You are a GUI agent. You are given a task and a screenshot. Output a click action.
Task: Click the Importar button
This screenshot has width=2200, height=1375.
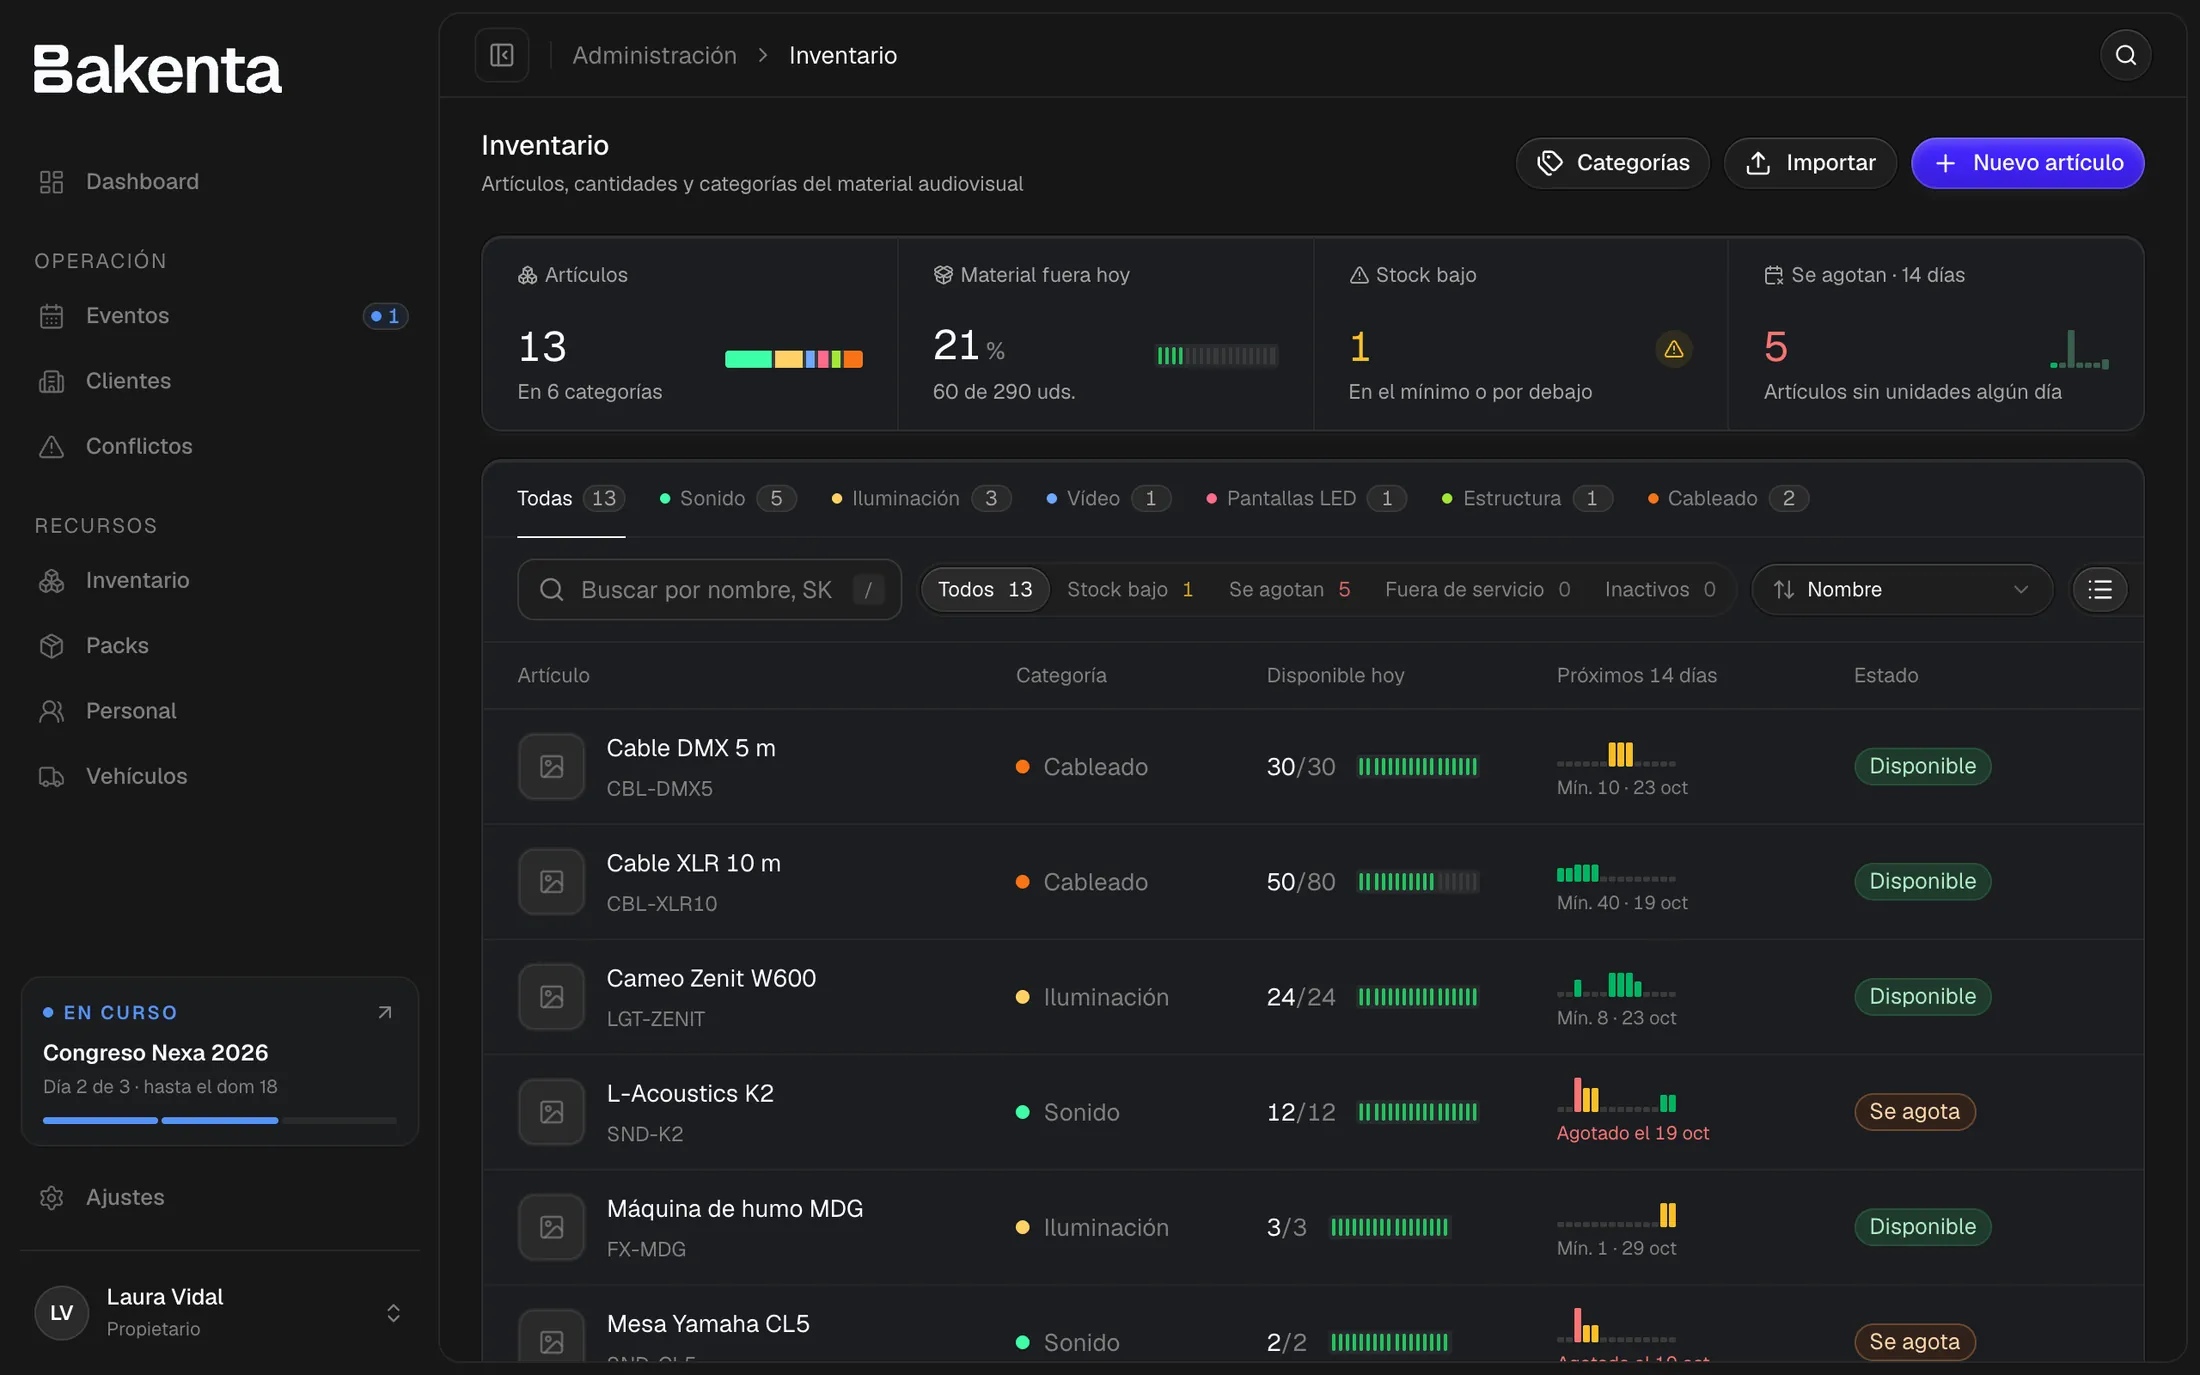pyautogui.click(x=1810, y=163)
